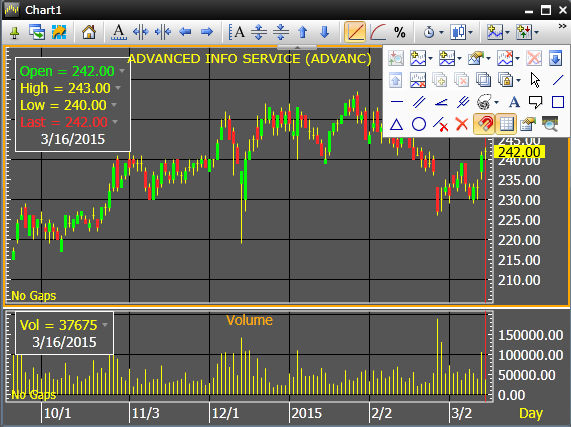
Task: Click the move pane up blue arrow icon
Action: (x=395, y=80)
